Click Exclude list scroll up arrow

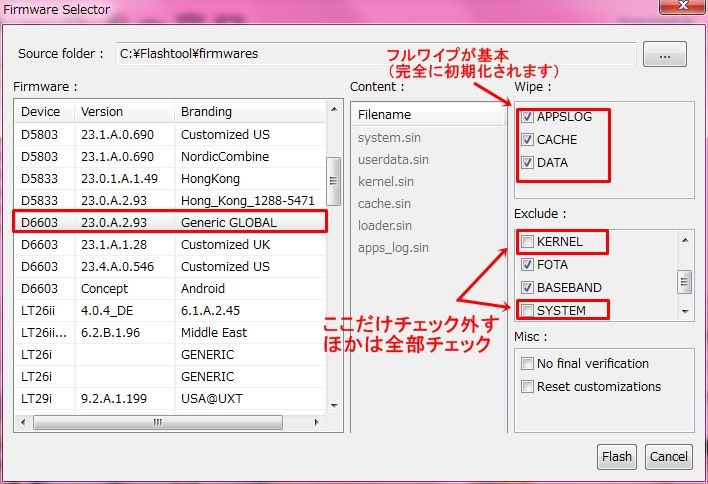coord(685,241)
